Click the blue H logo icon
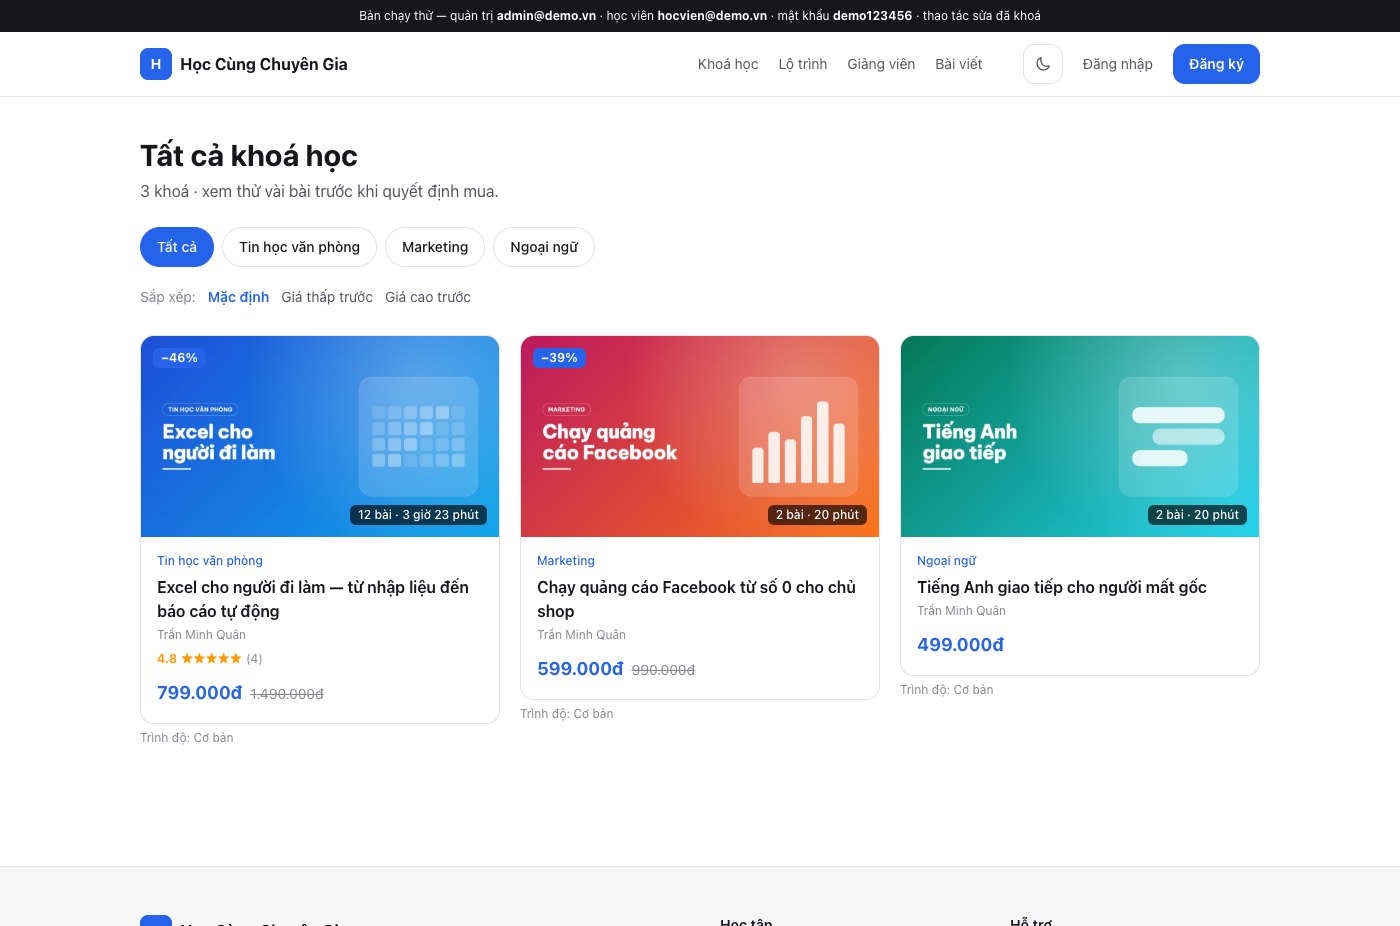The width and height of the screenshot is (1400, 926). tap(156, 64)
